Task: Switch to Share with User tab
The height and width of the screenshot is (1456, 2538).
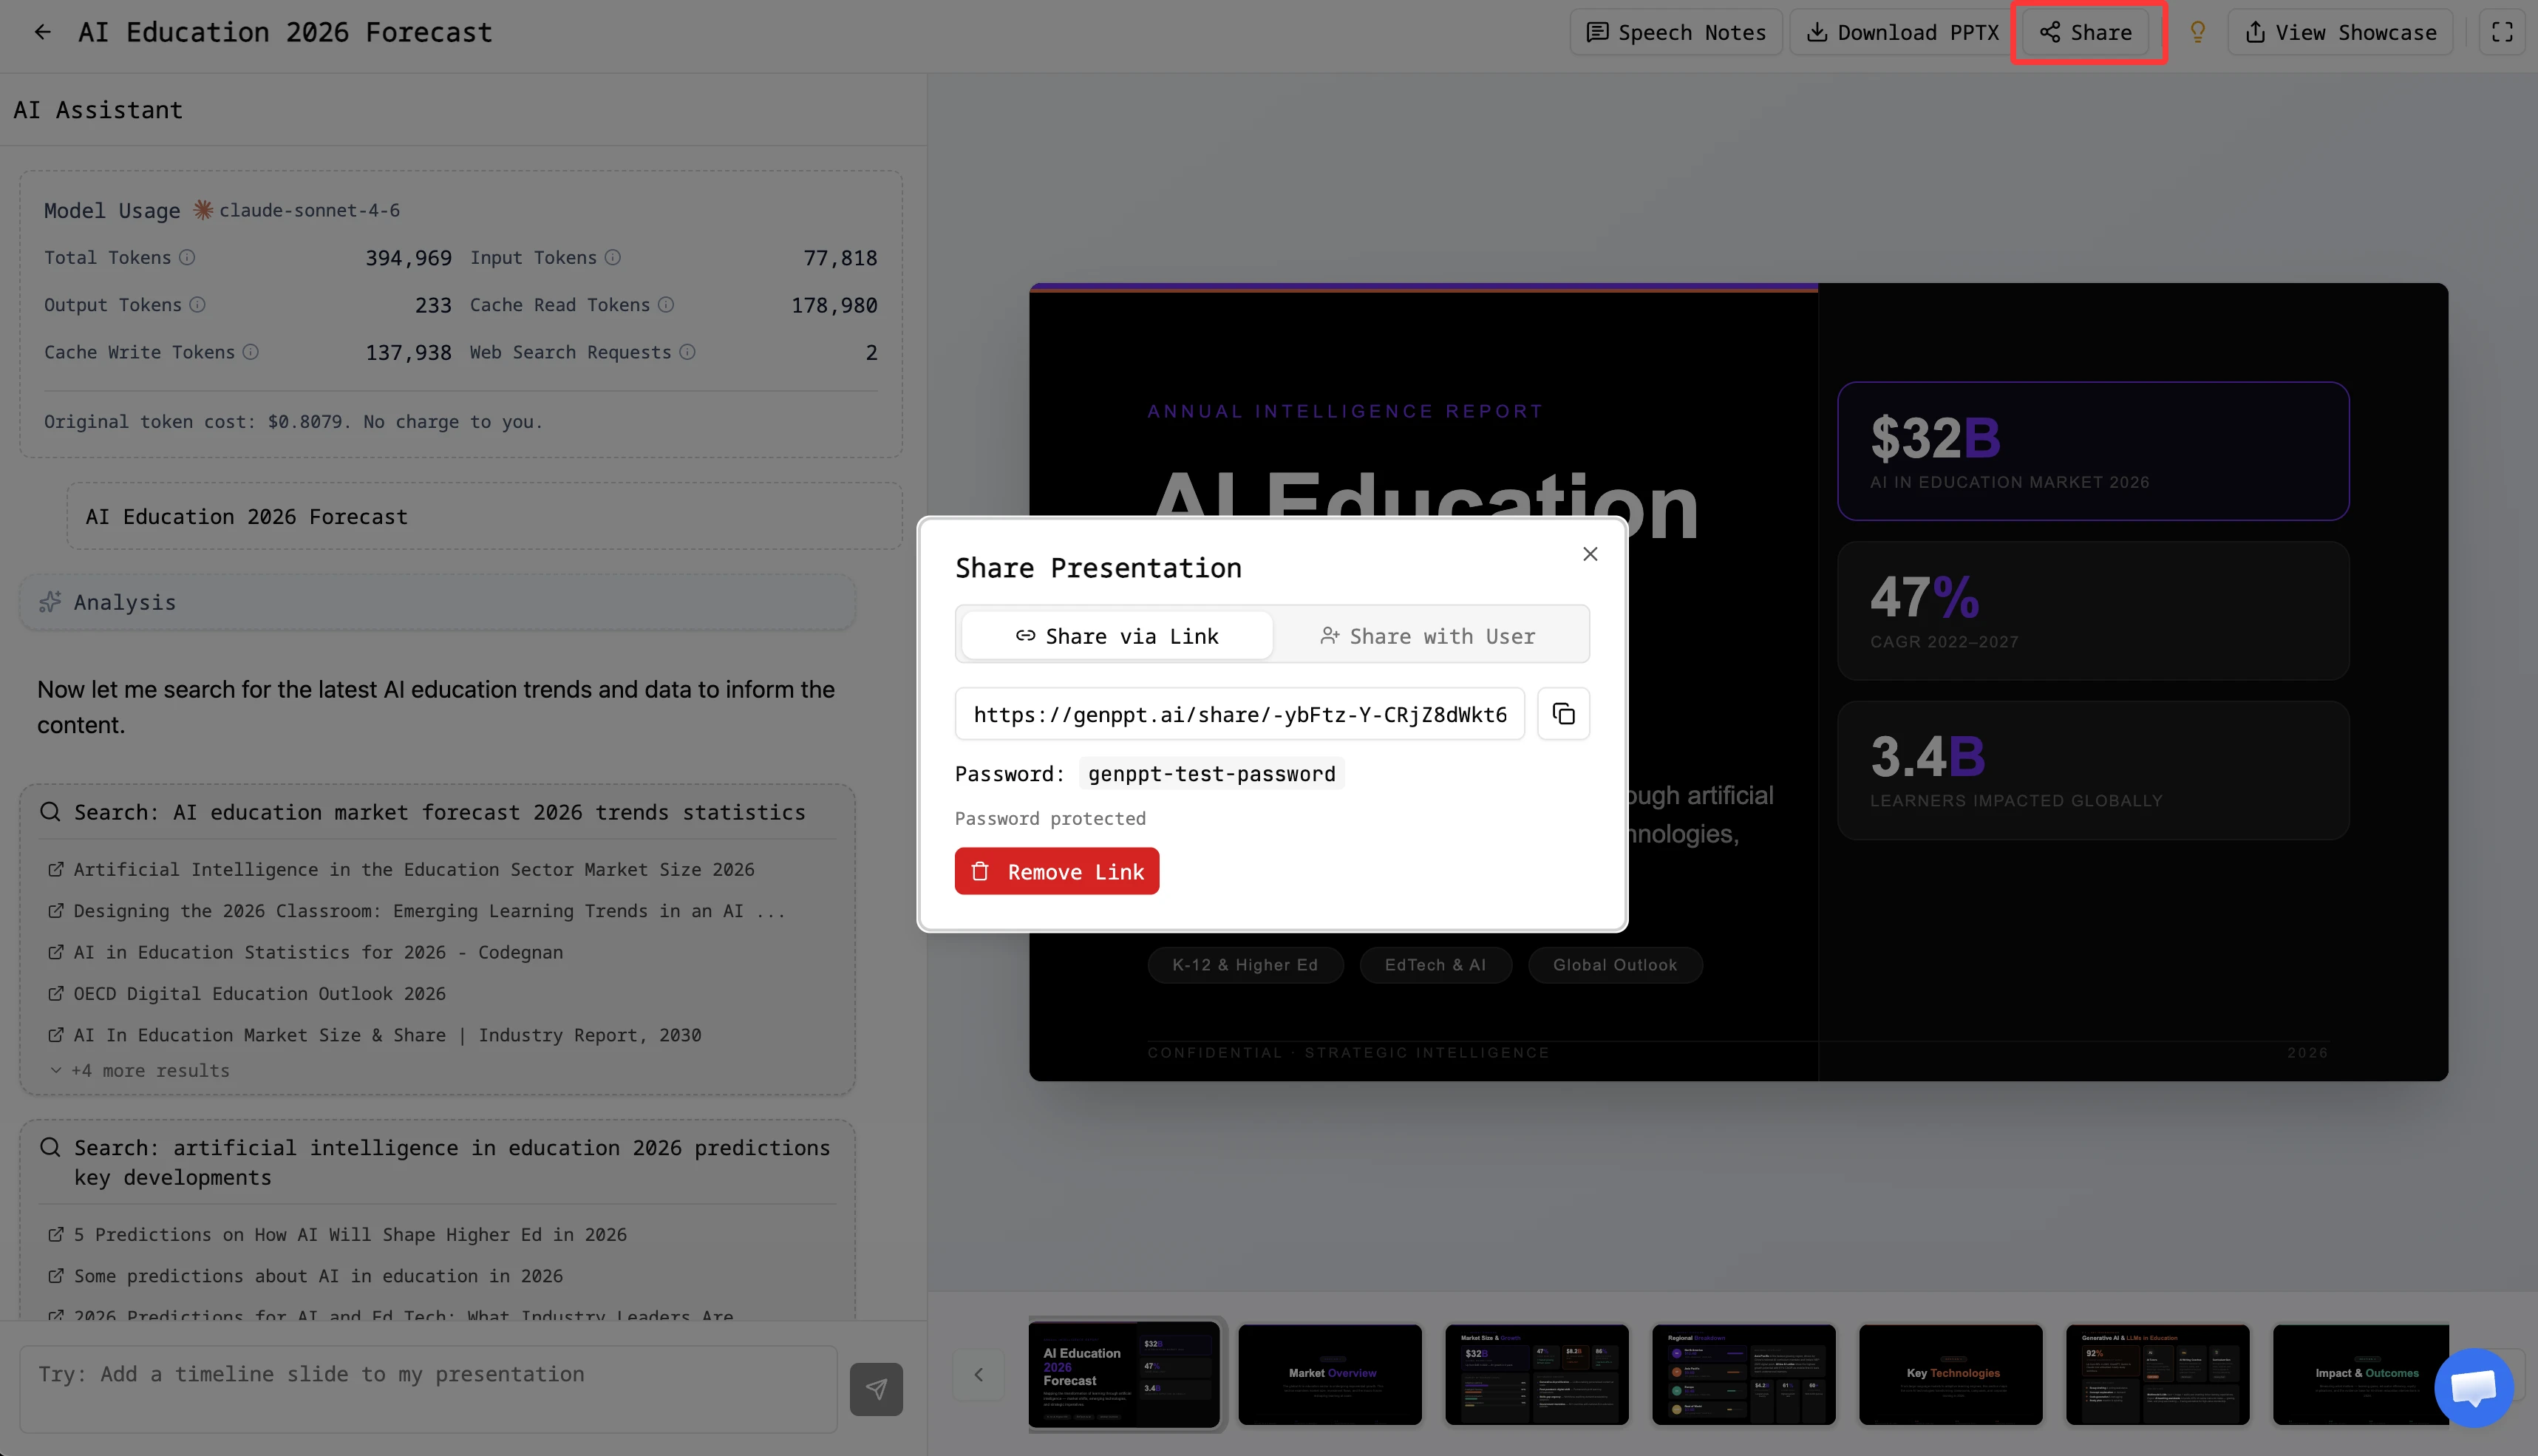Action: (1428, 635)
